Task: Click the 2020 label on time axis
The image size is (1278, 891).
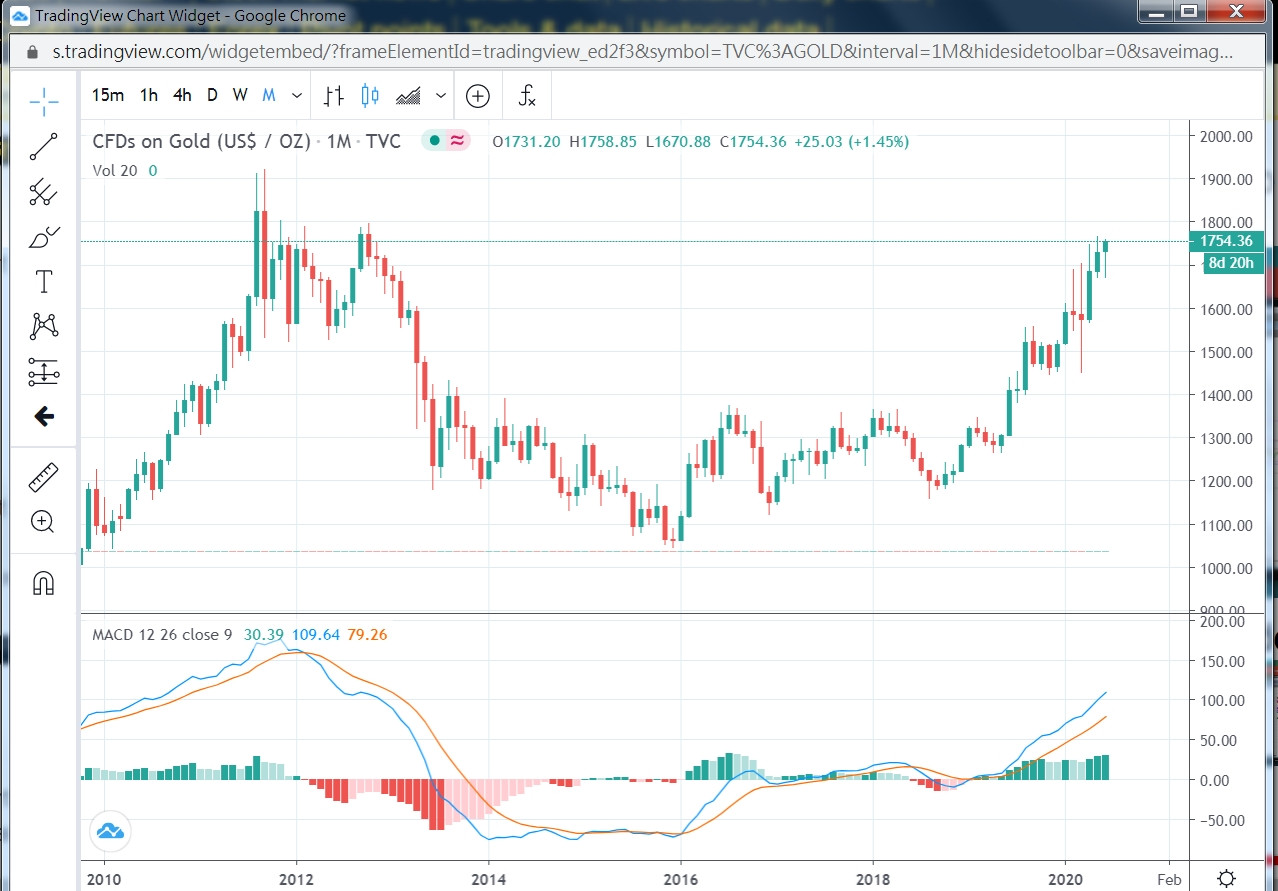Action: tap(1065, 879)
